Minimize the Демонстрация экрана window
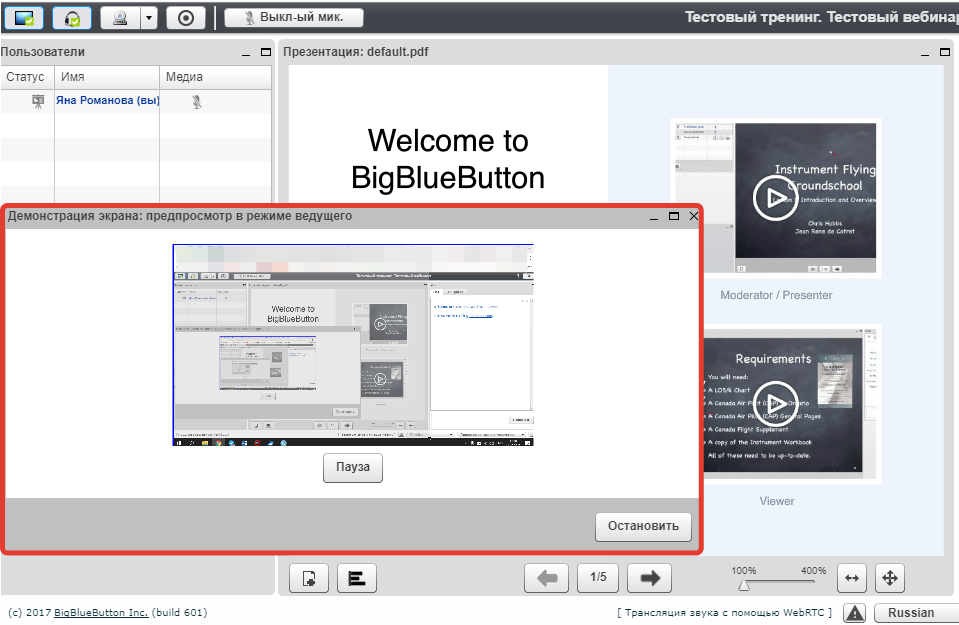Screen dimensions: 959x625 (654, 216)
